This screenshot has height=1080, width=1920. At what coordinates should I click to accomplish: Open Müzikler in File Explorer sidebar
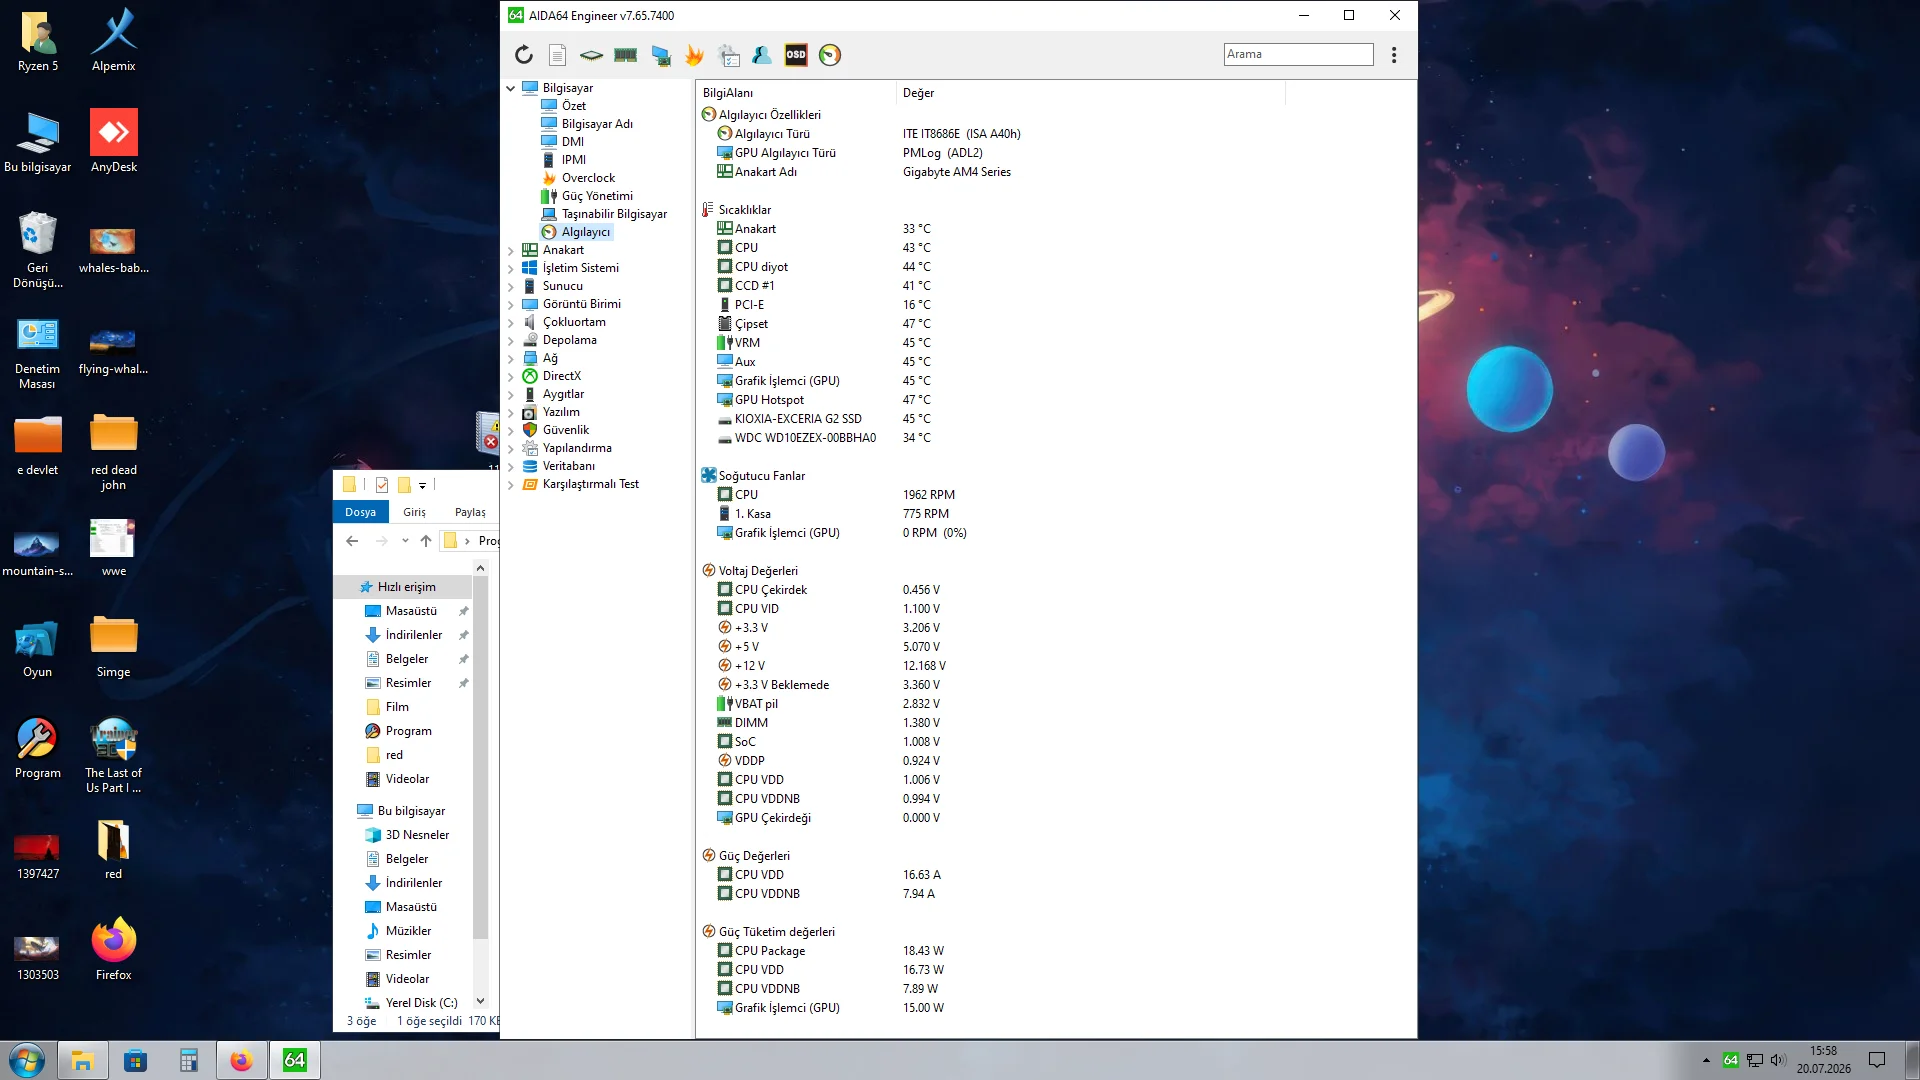tap(407, 931)
